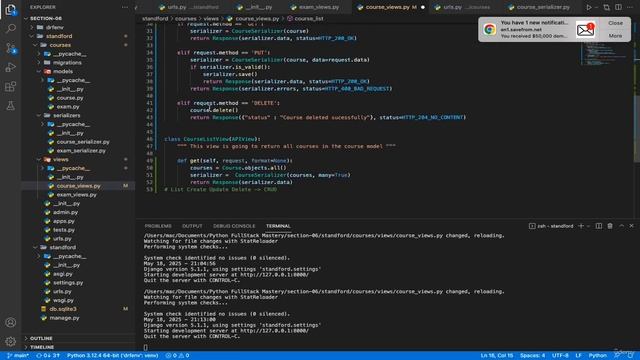The image size is (640, 360).
Task: Click the Explorer more actions ellipsis
Action: pos(124,7)
